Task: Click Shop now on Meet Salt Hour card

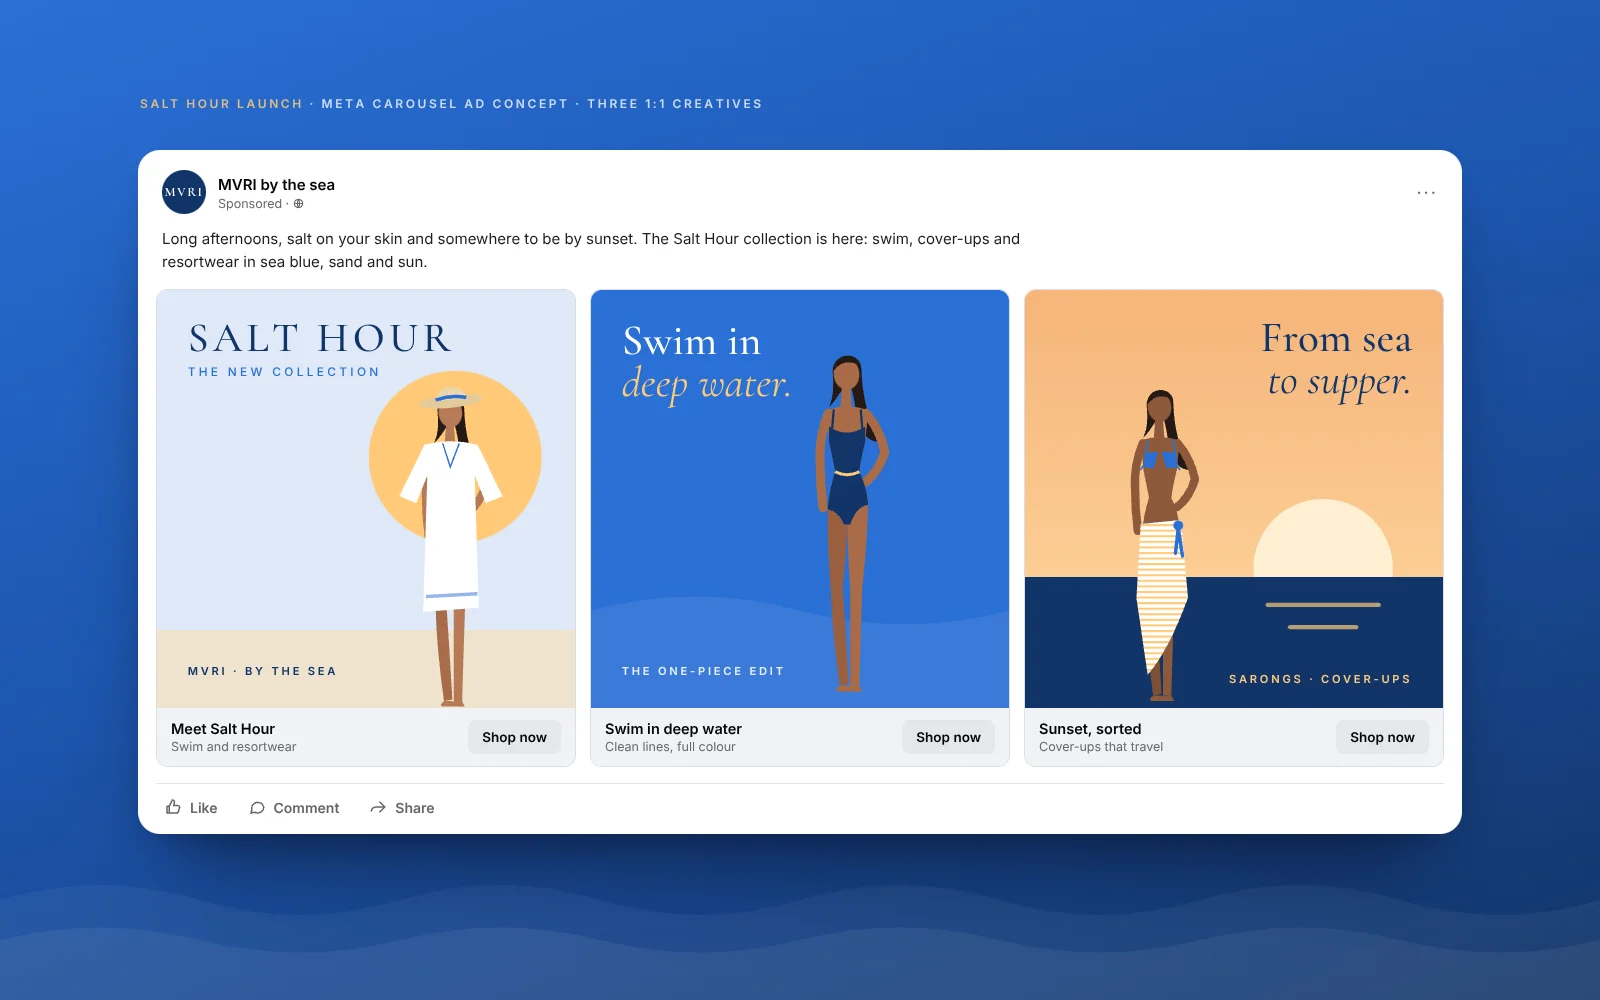Action: tap(514, 737)
